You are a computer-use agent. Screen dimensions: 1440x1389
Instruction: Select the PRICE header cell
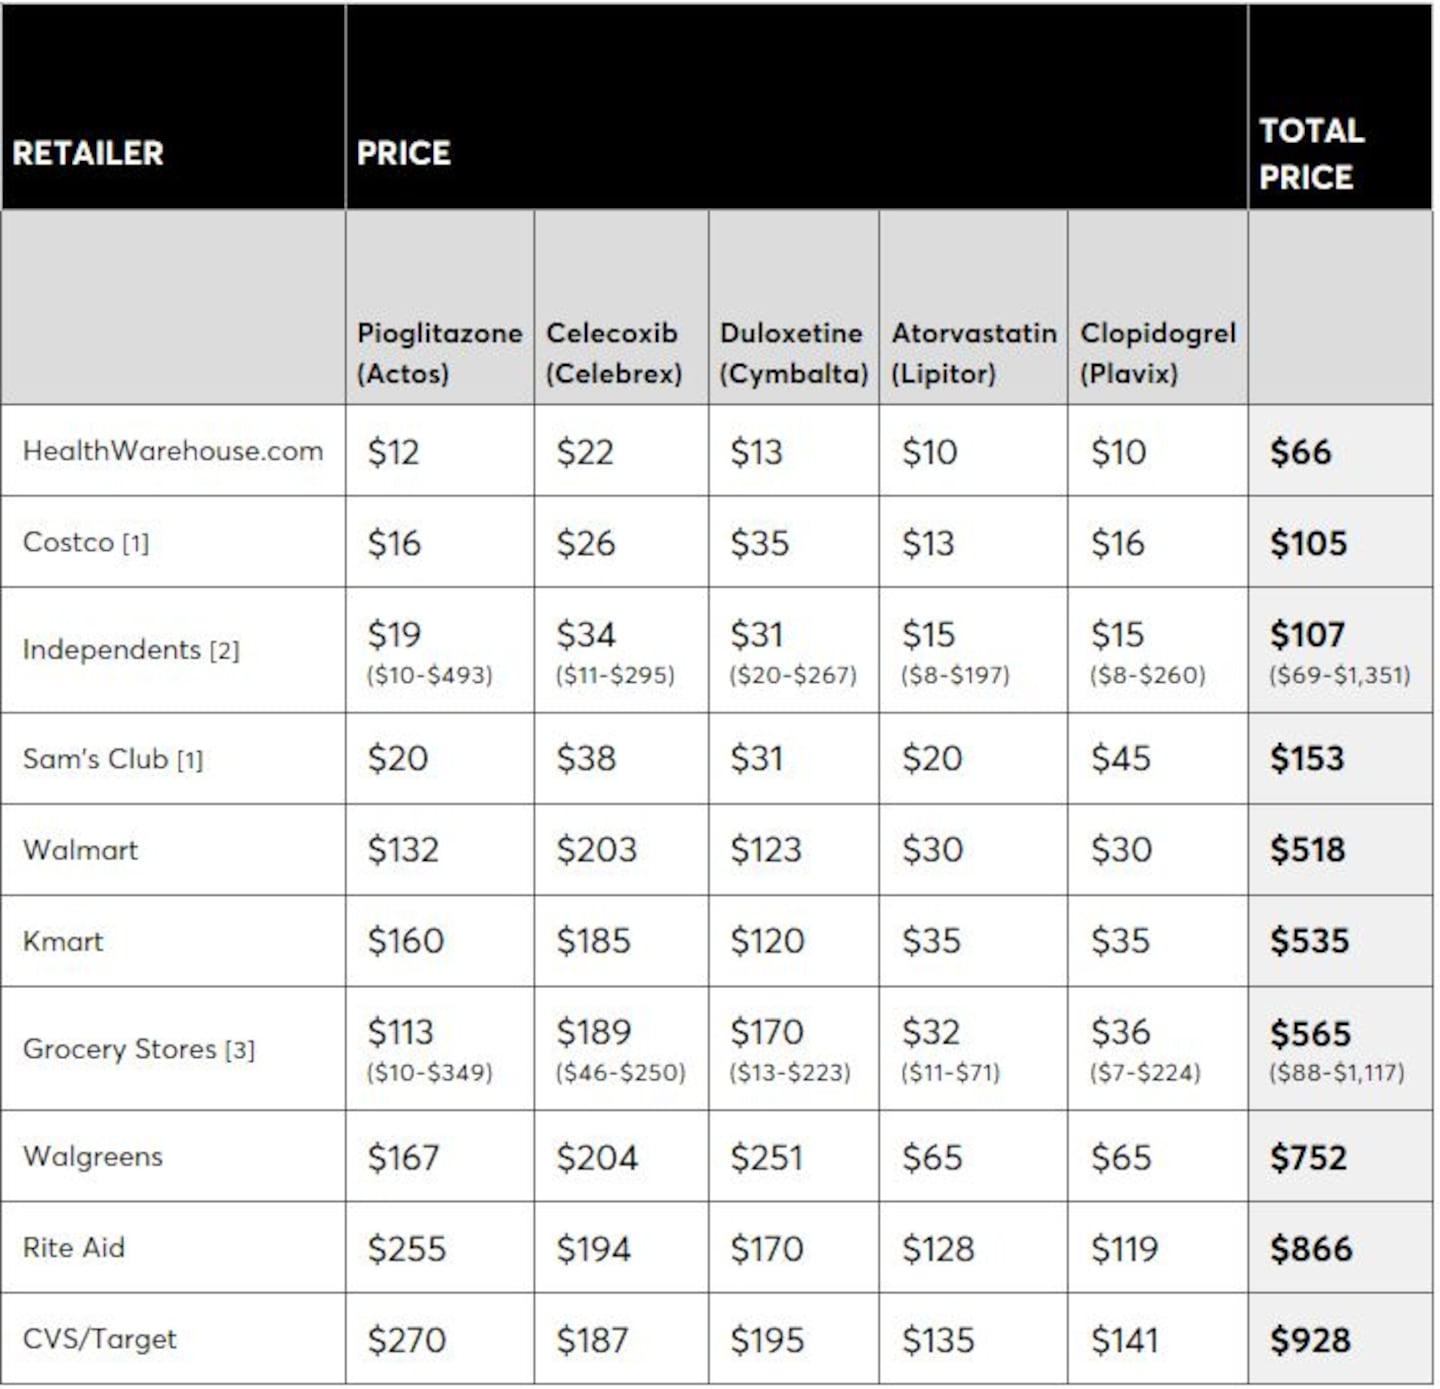point(404,153)
